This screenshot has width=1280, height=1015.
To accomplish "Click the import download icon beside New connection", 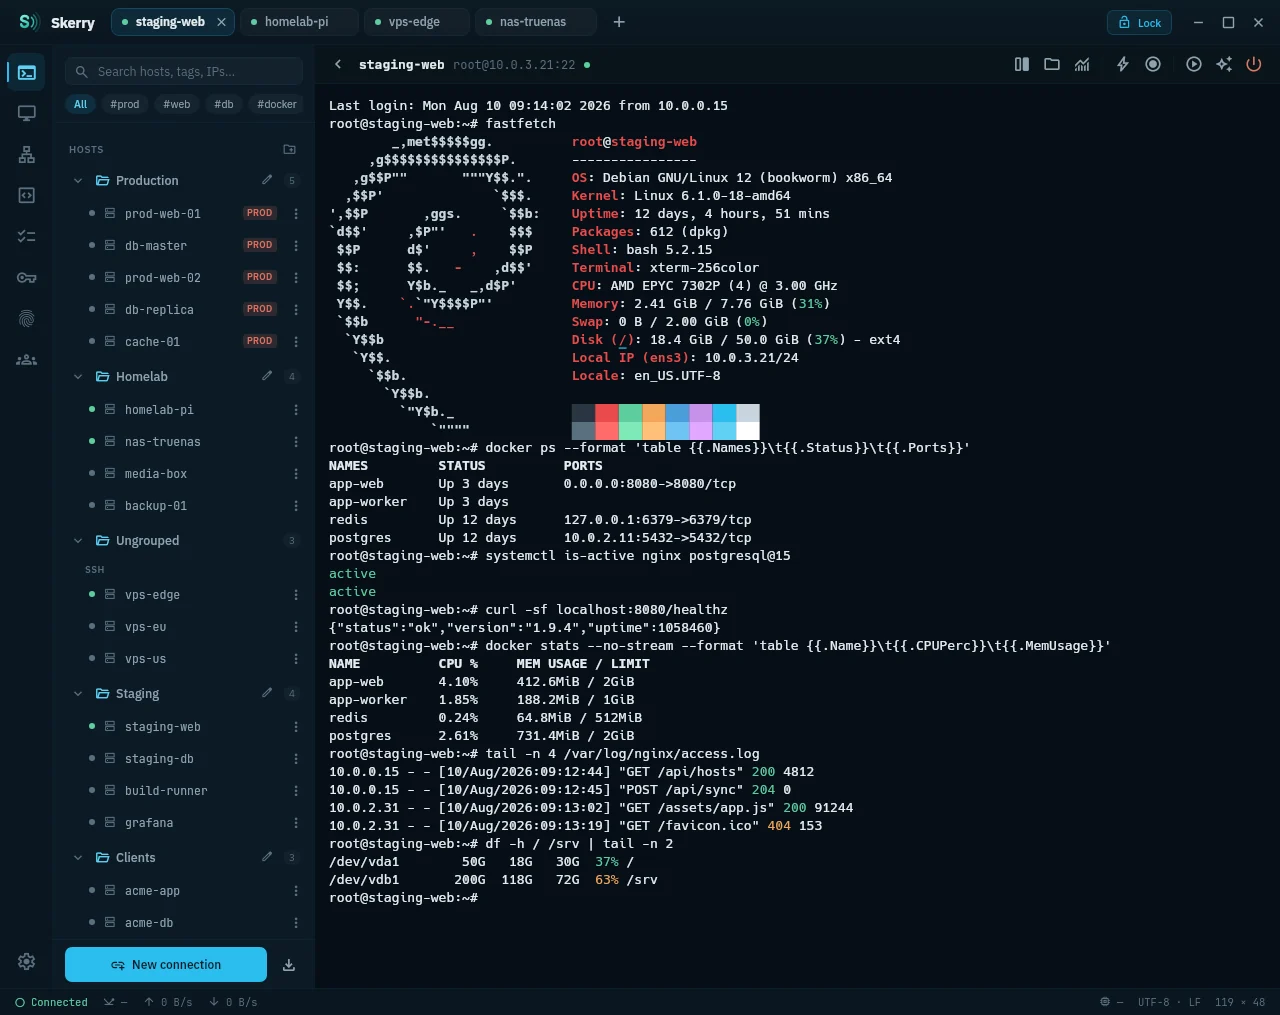I will tap(289, 965).
